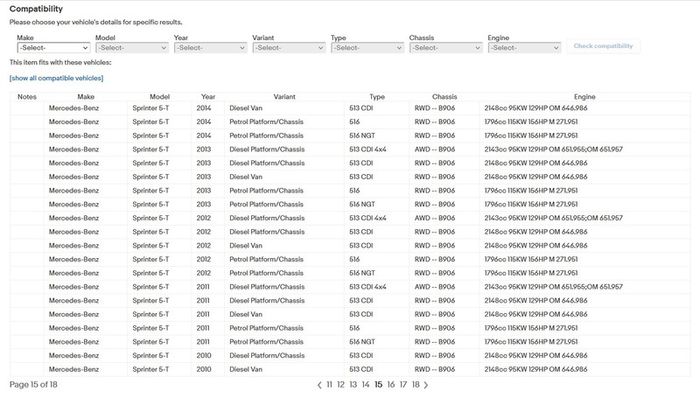Open the Engine dropdown
Image resolution: width=700 pixels, height=397 pixels.
524,48
